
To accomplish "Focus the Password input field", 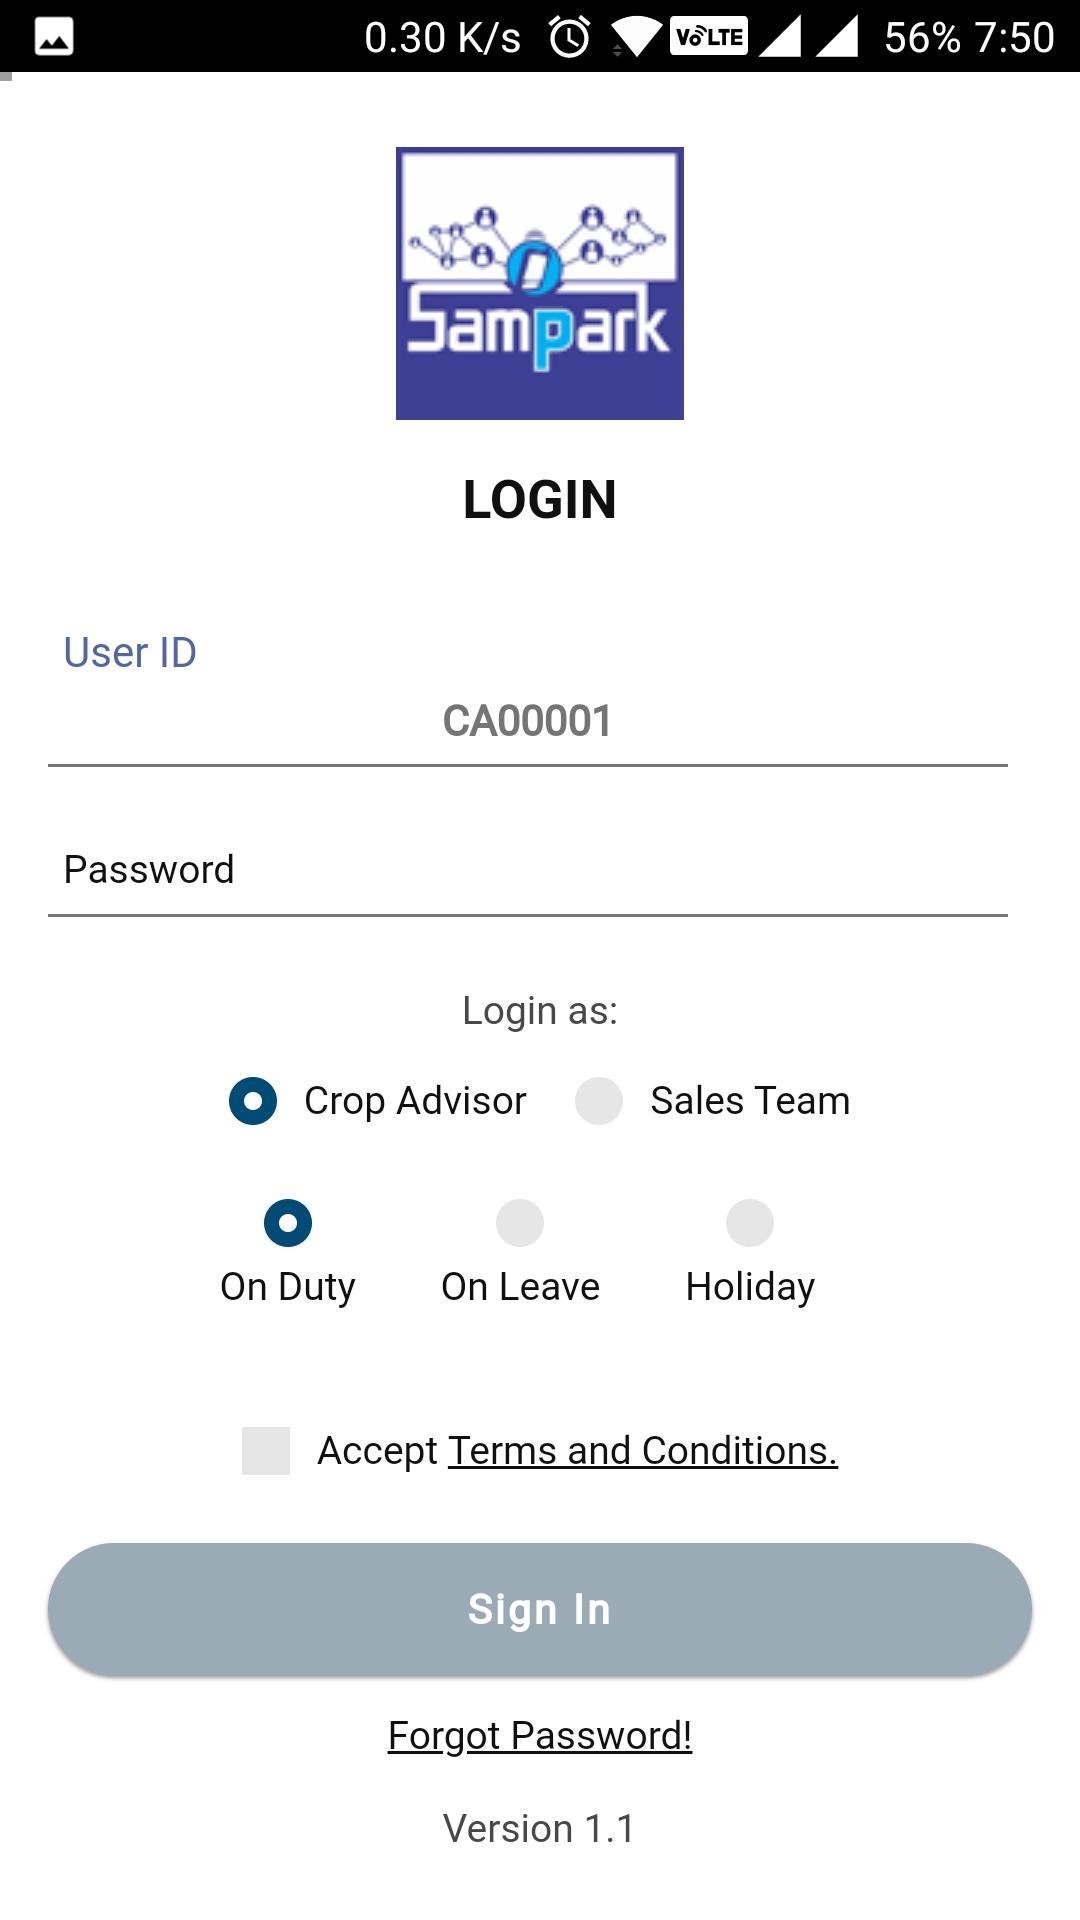I will click(x=528, y=870).
